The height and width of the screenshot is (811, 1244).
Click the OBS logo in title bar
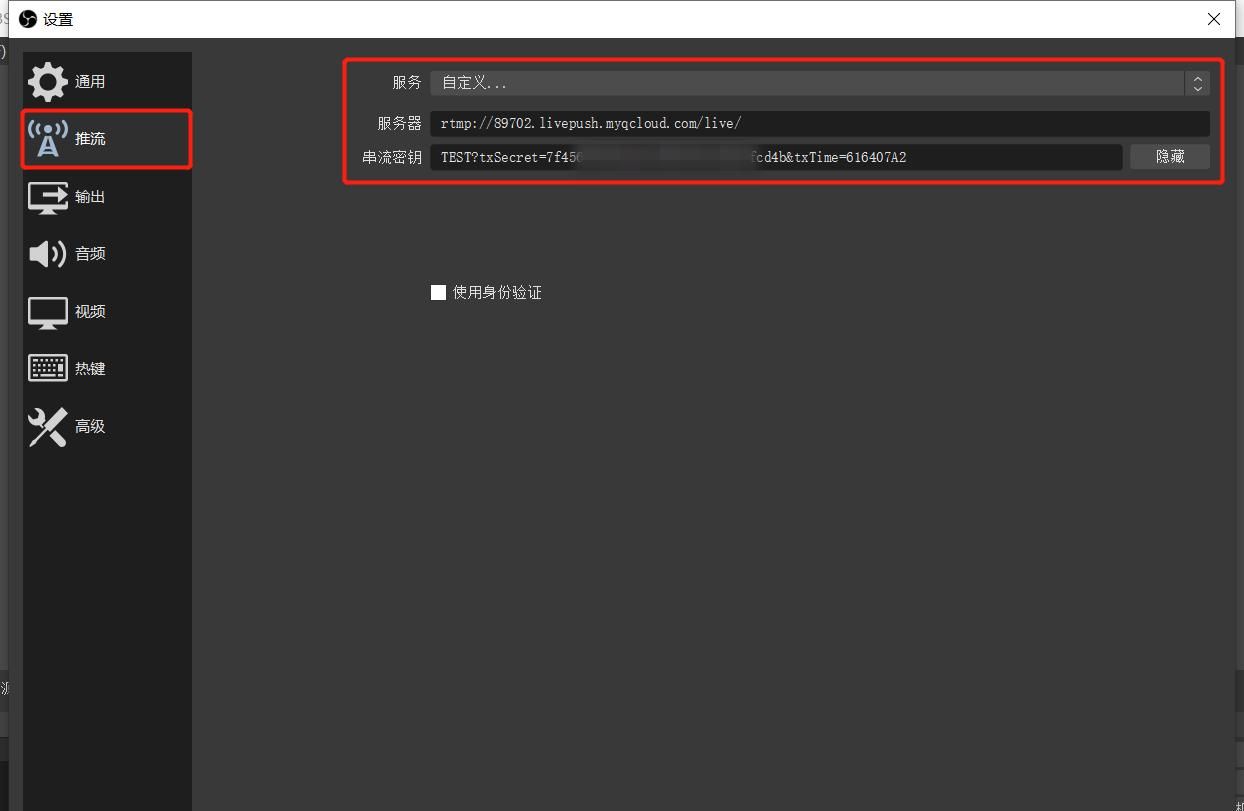point(28,19)
